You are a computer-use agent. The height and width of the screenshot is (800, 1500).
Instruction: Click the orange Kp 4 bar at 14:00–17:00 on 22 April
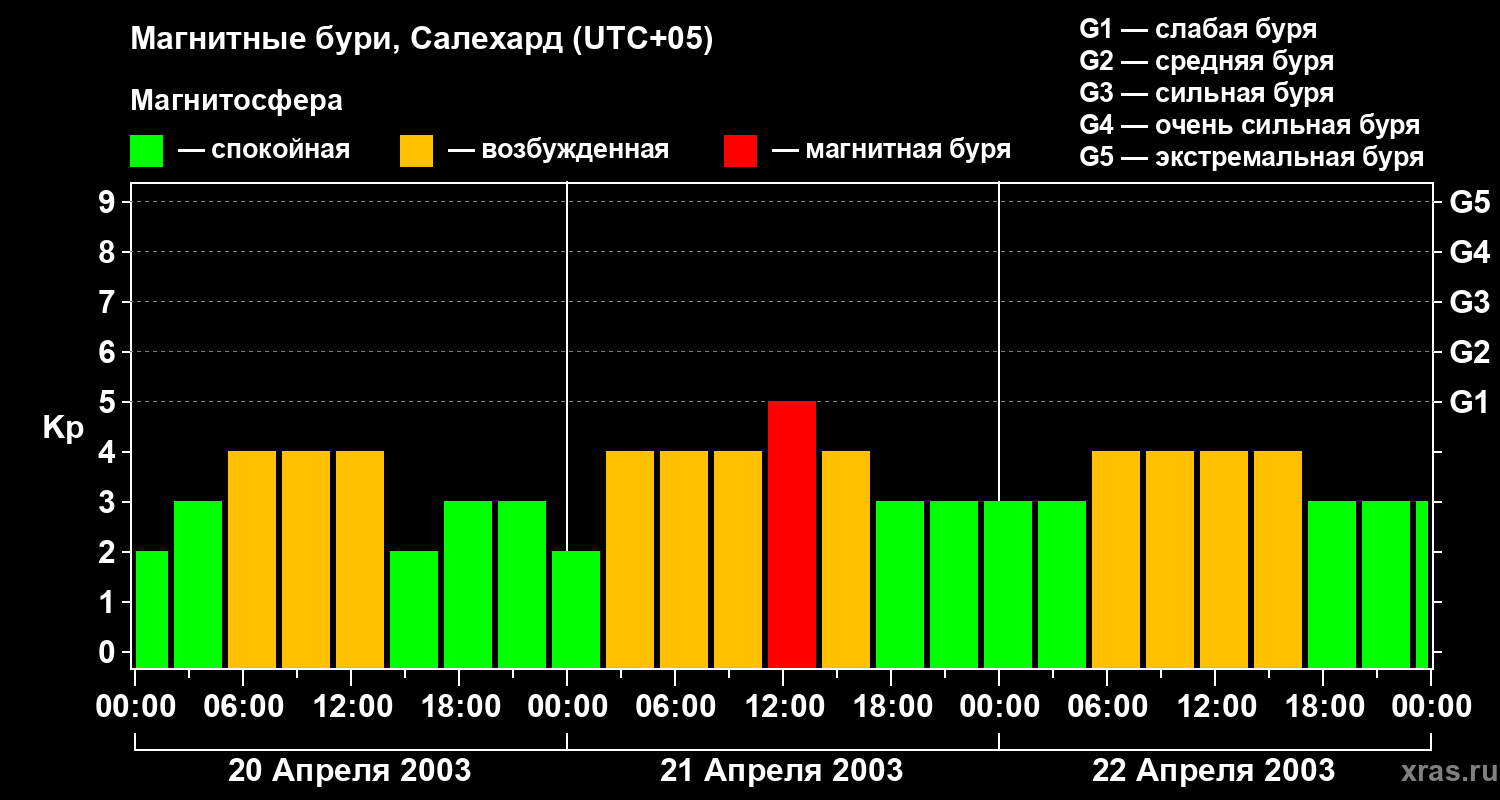tap(1278, 559)
